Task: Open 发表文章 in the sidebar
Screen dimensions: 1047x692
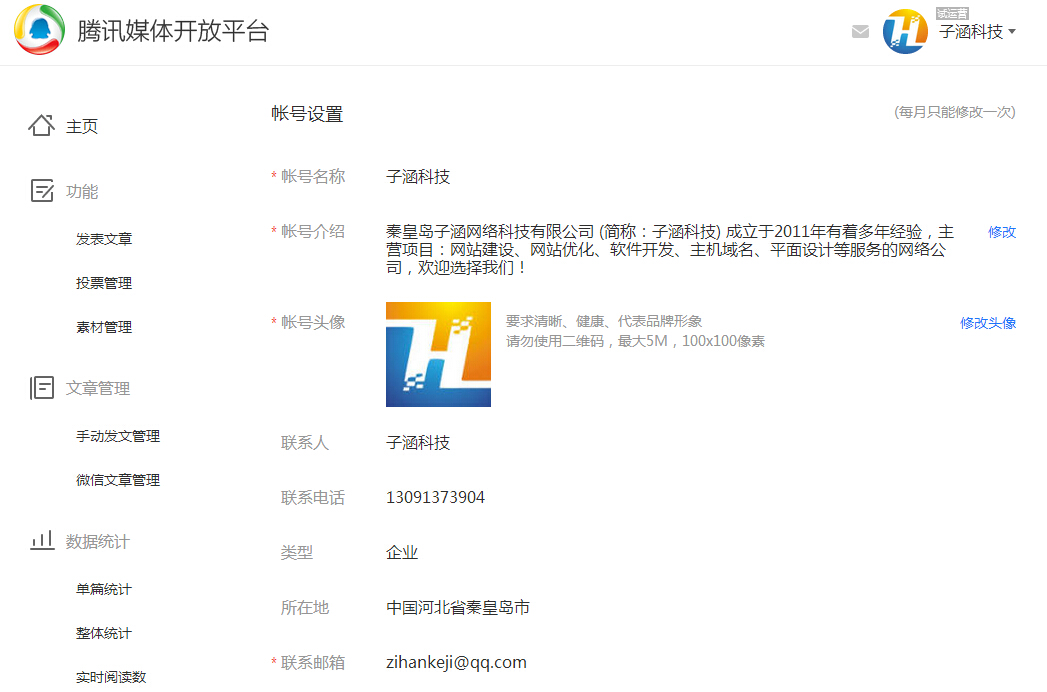Action: click(104, 239)
